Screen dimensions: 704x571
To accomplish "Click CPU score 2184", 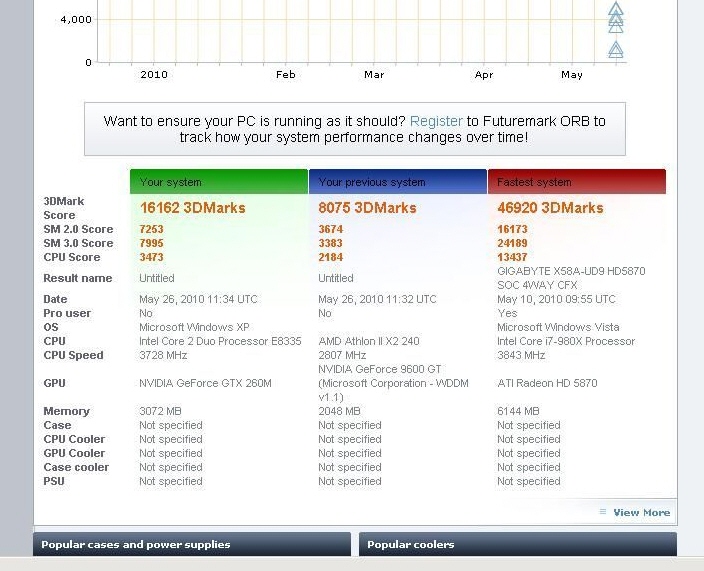I will tap(330, 257).
